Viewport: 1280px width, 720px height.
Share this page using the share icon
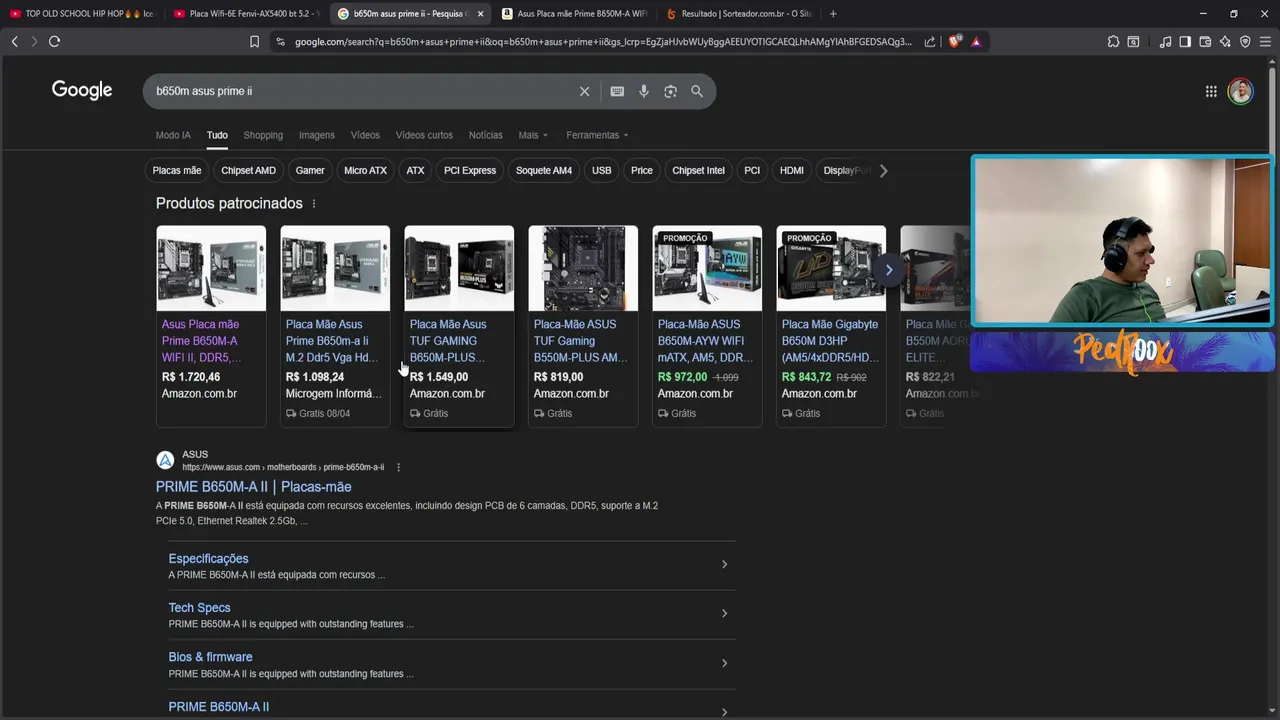tap(930, 42)
